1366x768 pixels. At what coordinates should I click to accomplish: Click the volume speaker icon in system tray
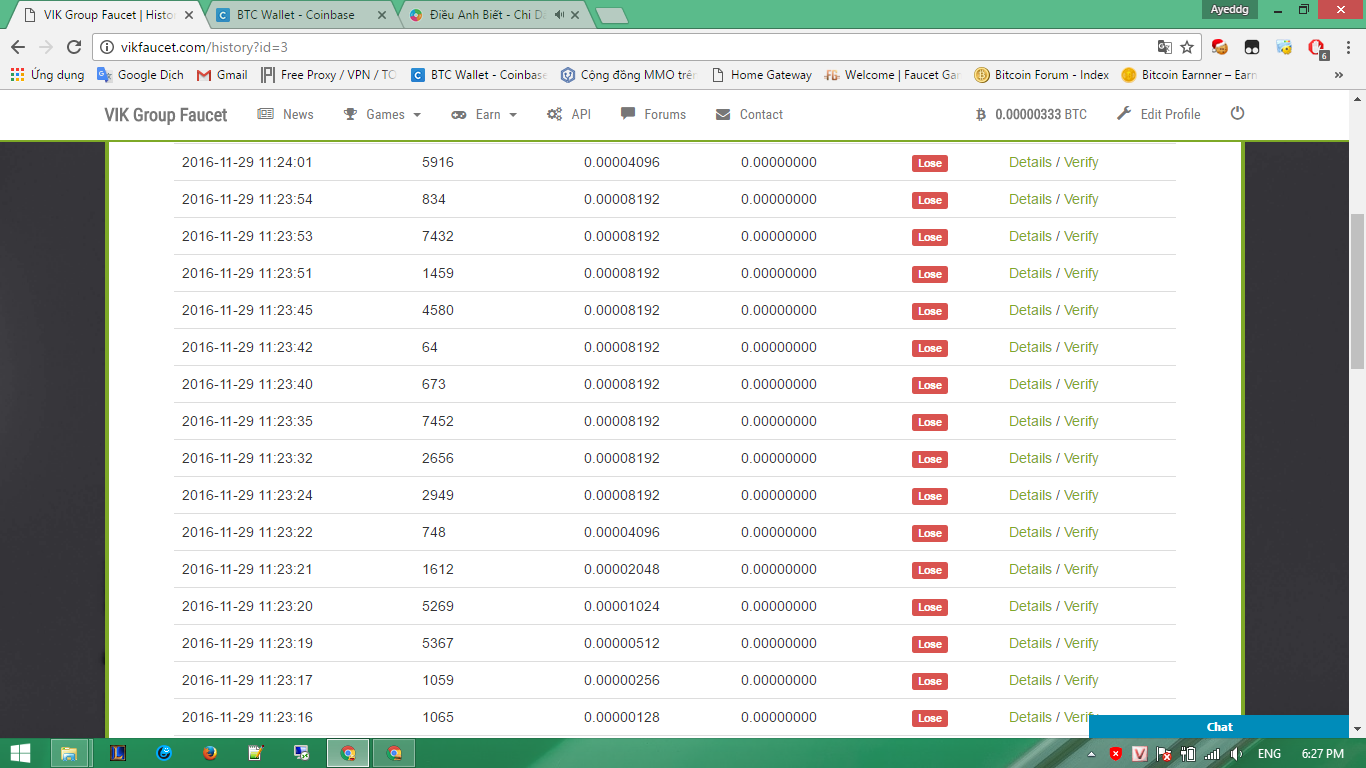point(1237,753)
